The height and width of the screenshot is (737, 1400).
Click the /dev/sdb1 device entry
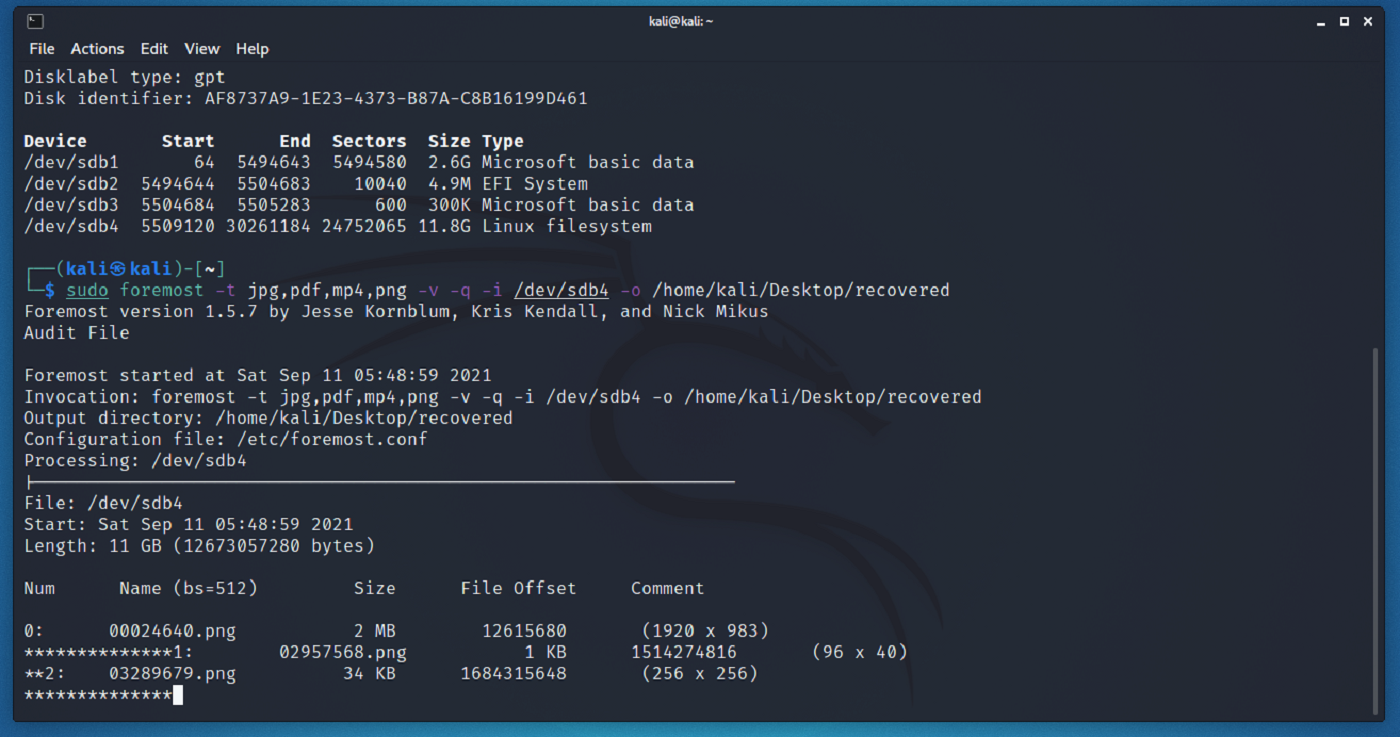pos(69,161)
